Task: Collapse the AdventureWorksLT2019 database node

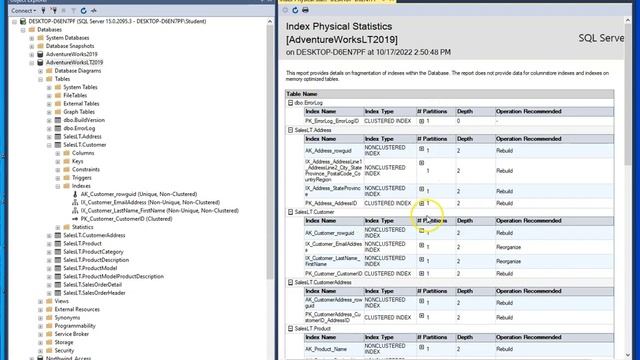Action: pos(32,62)
